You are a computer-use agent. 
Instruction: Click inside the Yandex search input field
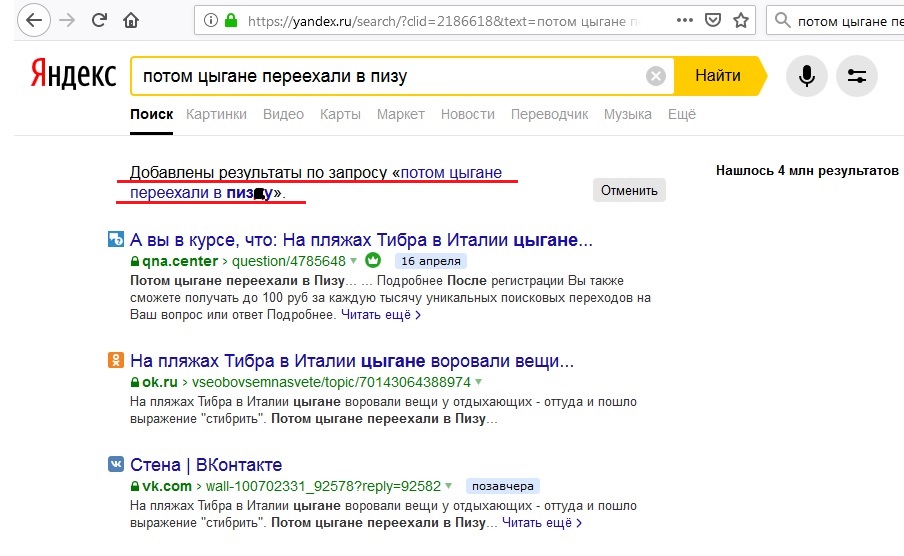coord(390,76)
